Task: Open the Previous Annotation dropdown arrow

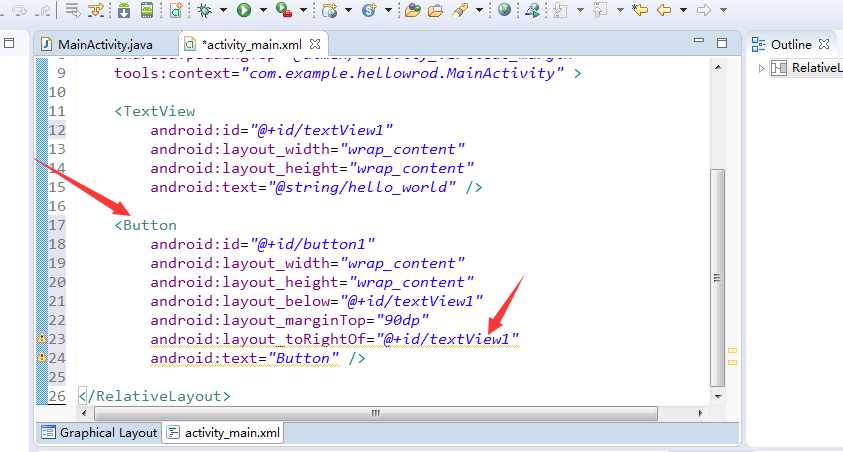Action: (x=620, y=10)
